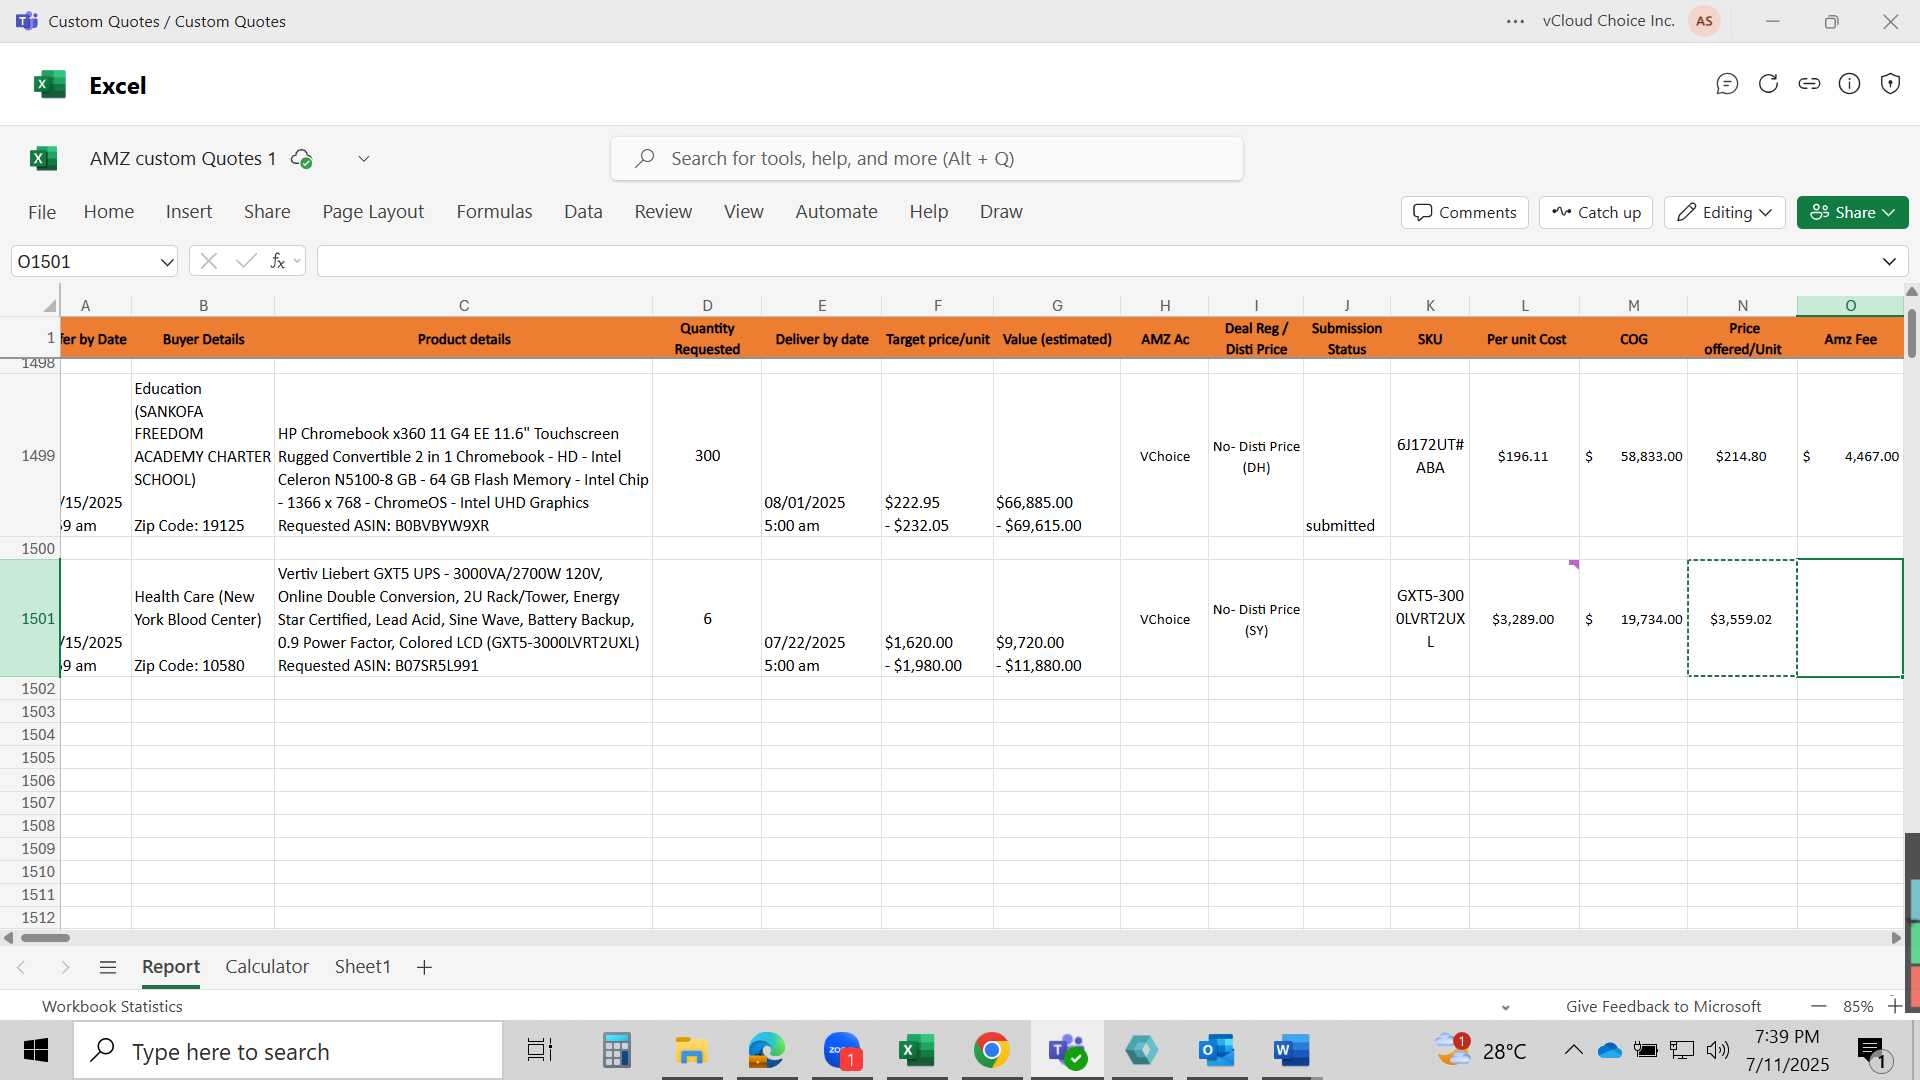The height and width of the screenshot is (1080, 1920).
Task: Select the 6J172UT#ABA SKU cell
Action: pos(1430,455)
